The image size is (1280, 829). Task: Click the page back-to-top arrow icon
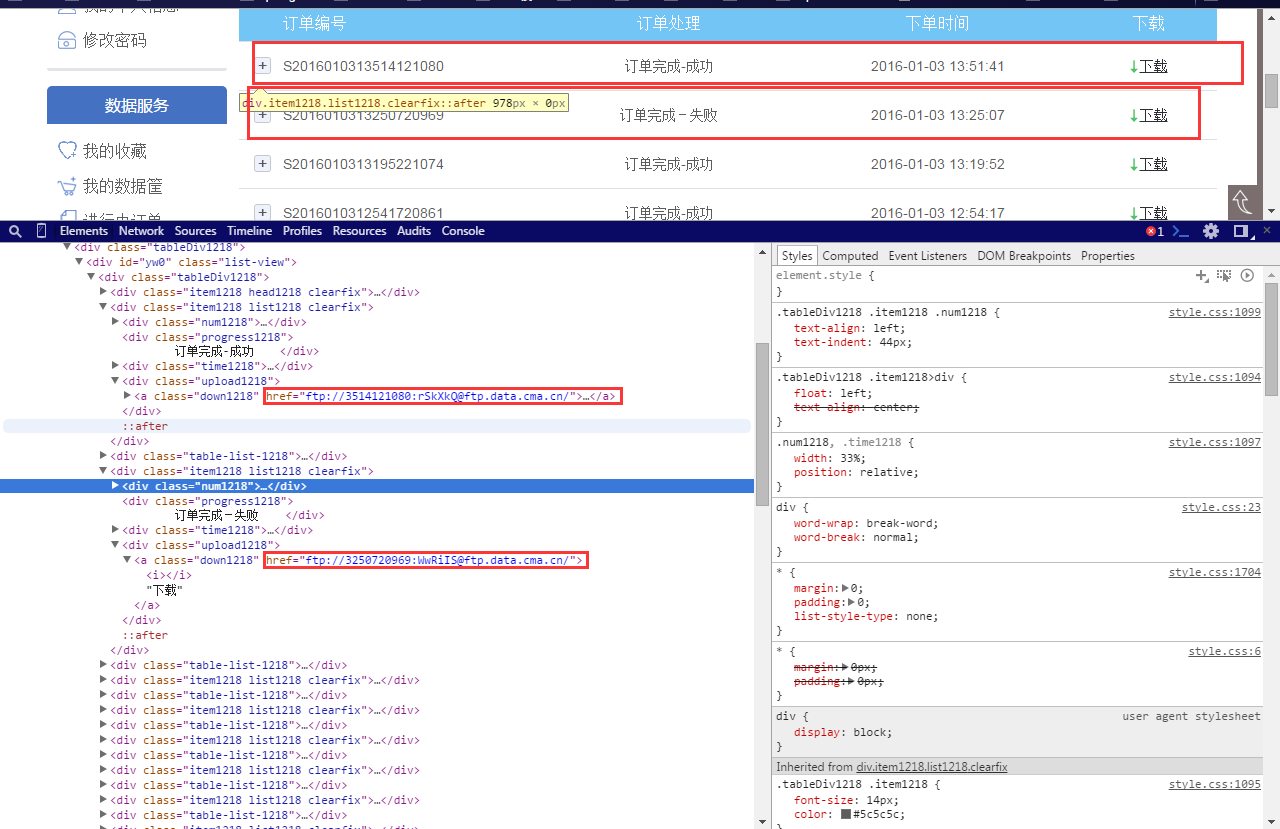pyautogui.click(x=1242, y=202)
